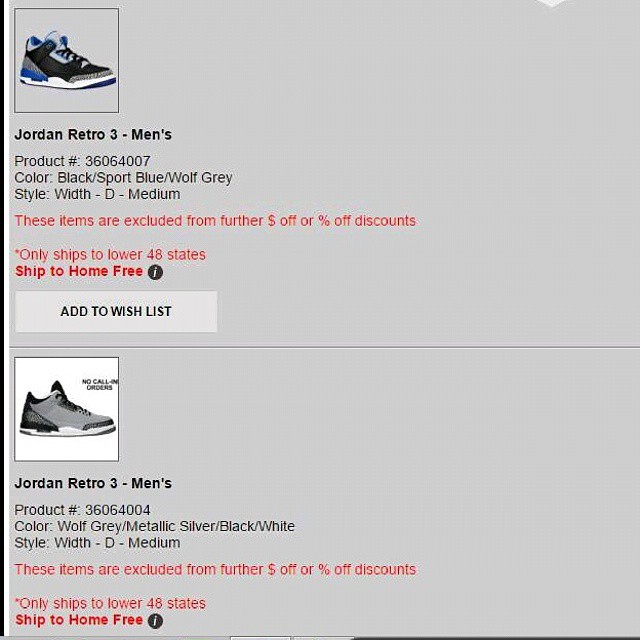Open Ship to Home info icon for Wolf Grey
This screenshot has height=640, width=640.
point(155,621)
